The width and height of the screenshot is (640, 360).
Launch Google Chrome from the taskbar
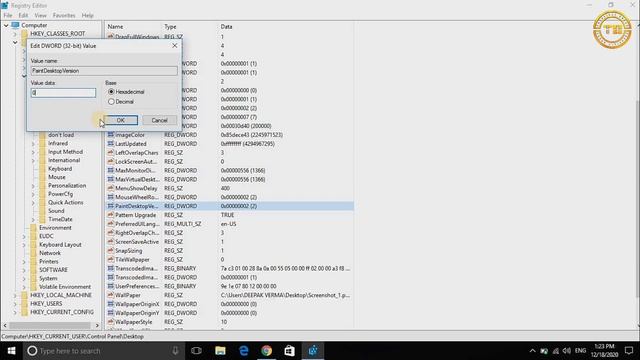[x=267, y=351]
